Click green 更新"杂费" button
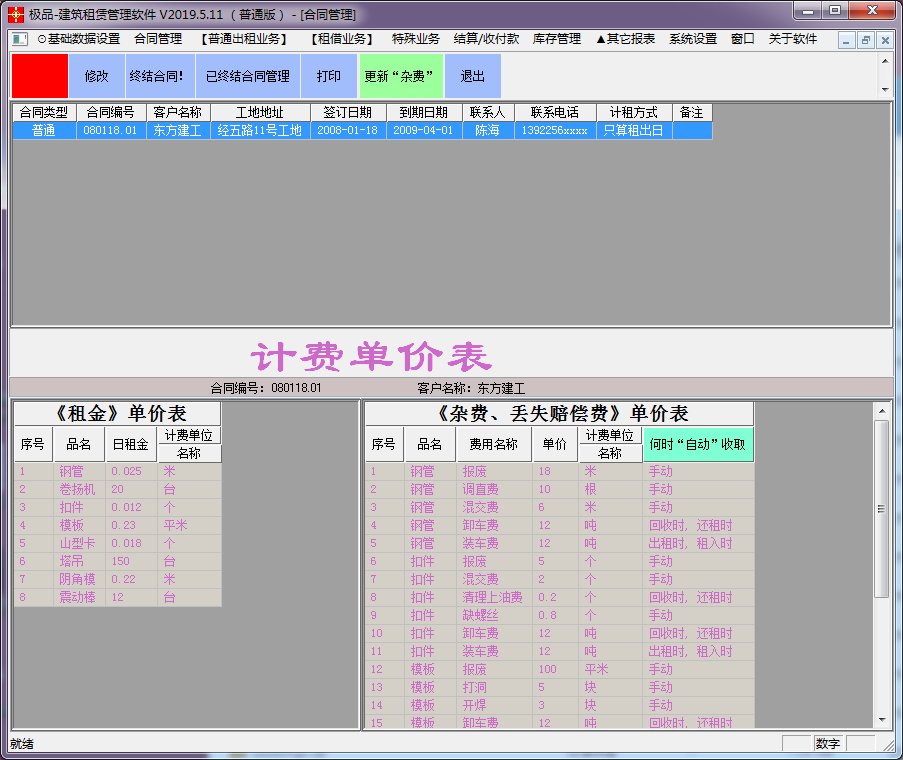Image resolution: width=903 pixels, height=760 pixels. pyautogui.click(x=401, y=76)
